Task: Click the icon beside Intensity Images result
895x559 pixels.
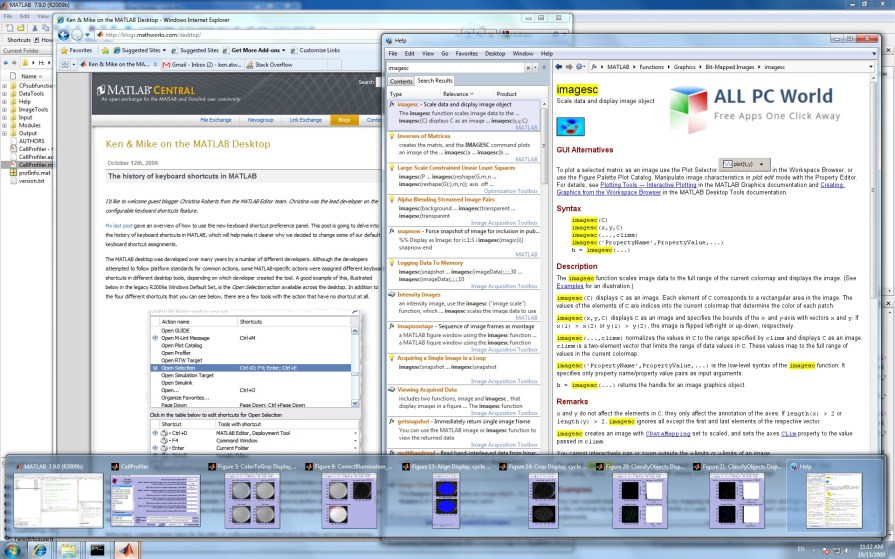Action: pyautogui.click(x=392, y=295)
